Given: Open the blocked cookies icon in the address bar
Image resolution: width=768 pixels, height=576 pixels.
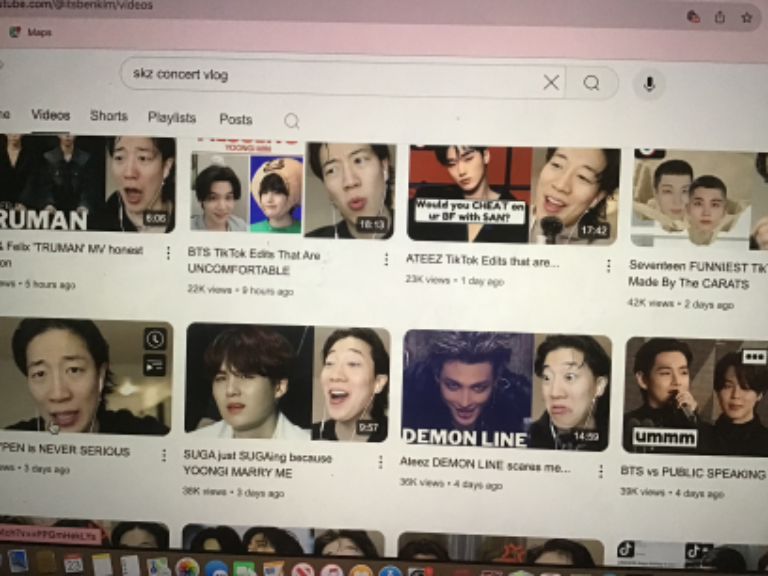Looking at the screenshot, I should pyautogui.click(x=693, y=17).
